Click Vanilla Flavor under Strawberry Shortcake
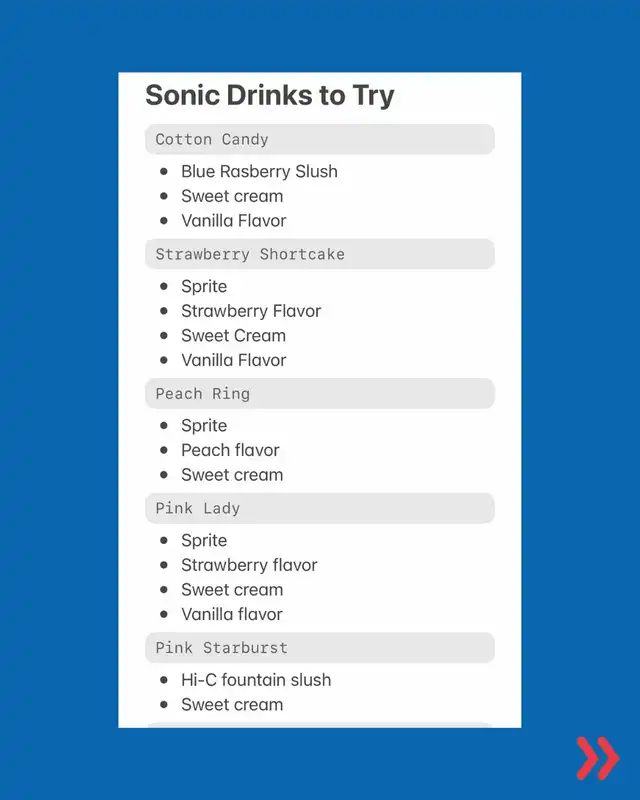Image resolution: width=640 pixels, height=800 pixels. point(234,360)
